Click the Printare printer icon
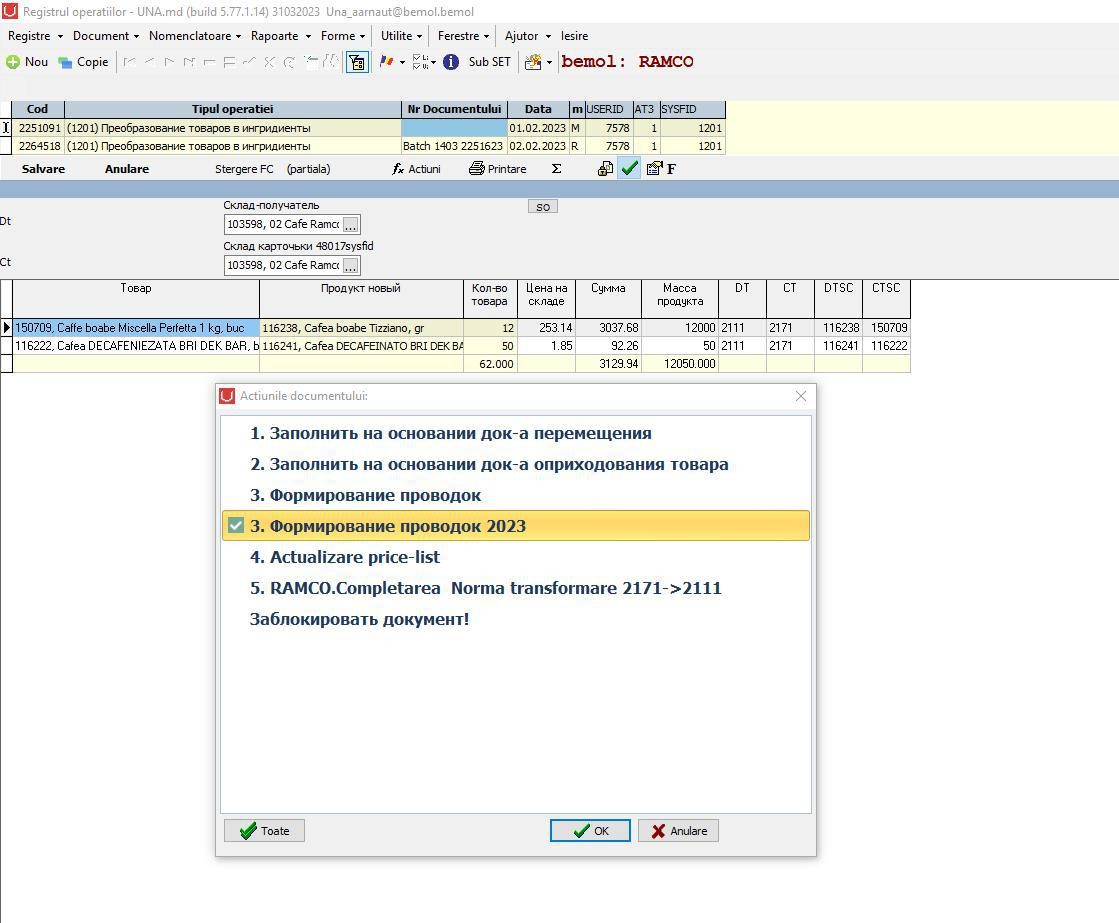Screen dimensions: 1119x923 click(477, 169)
